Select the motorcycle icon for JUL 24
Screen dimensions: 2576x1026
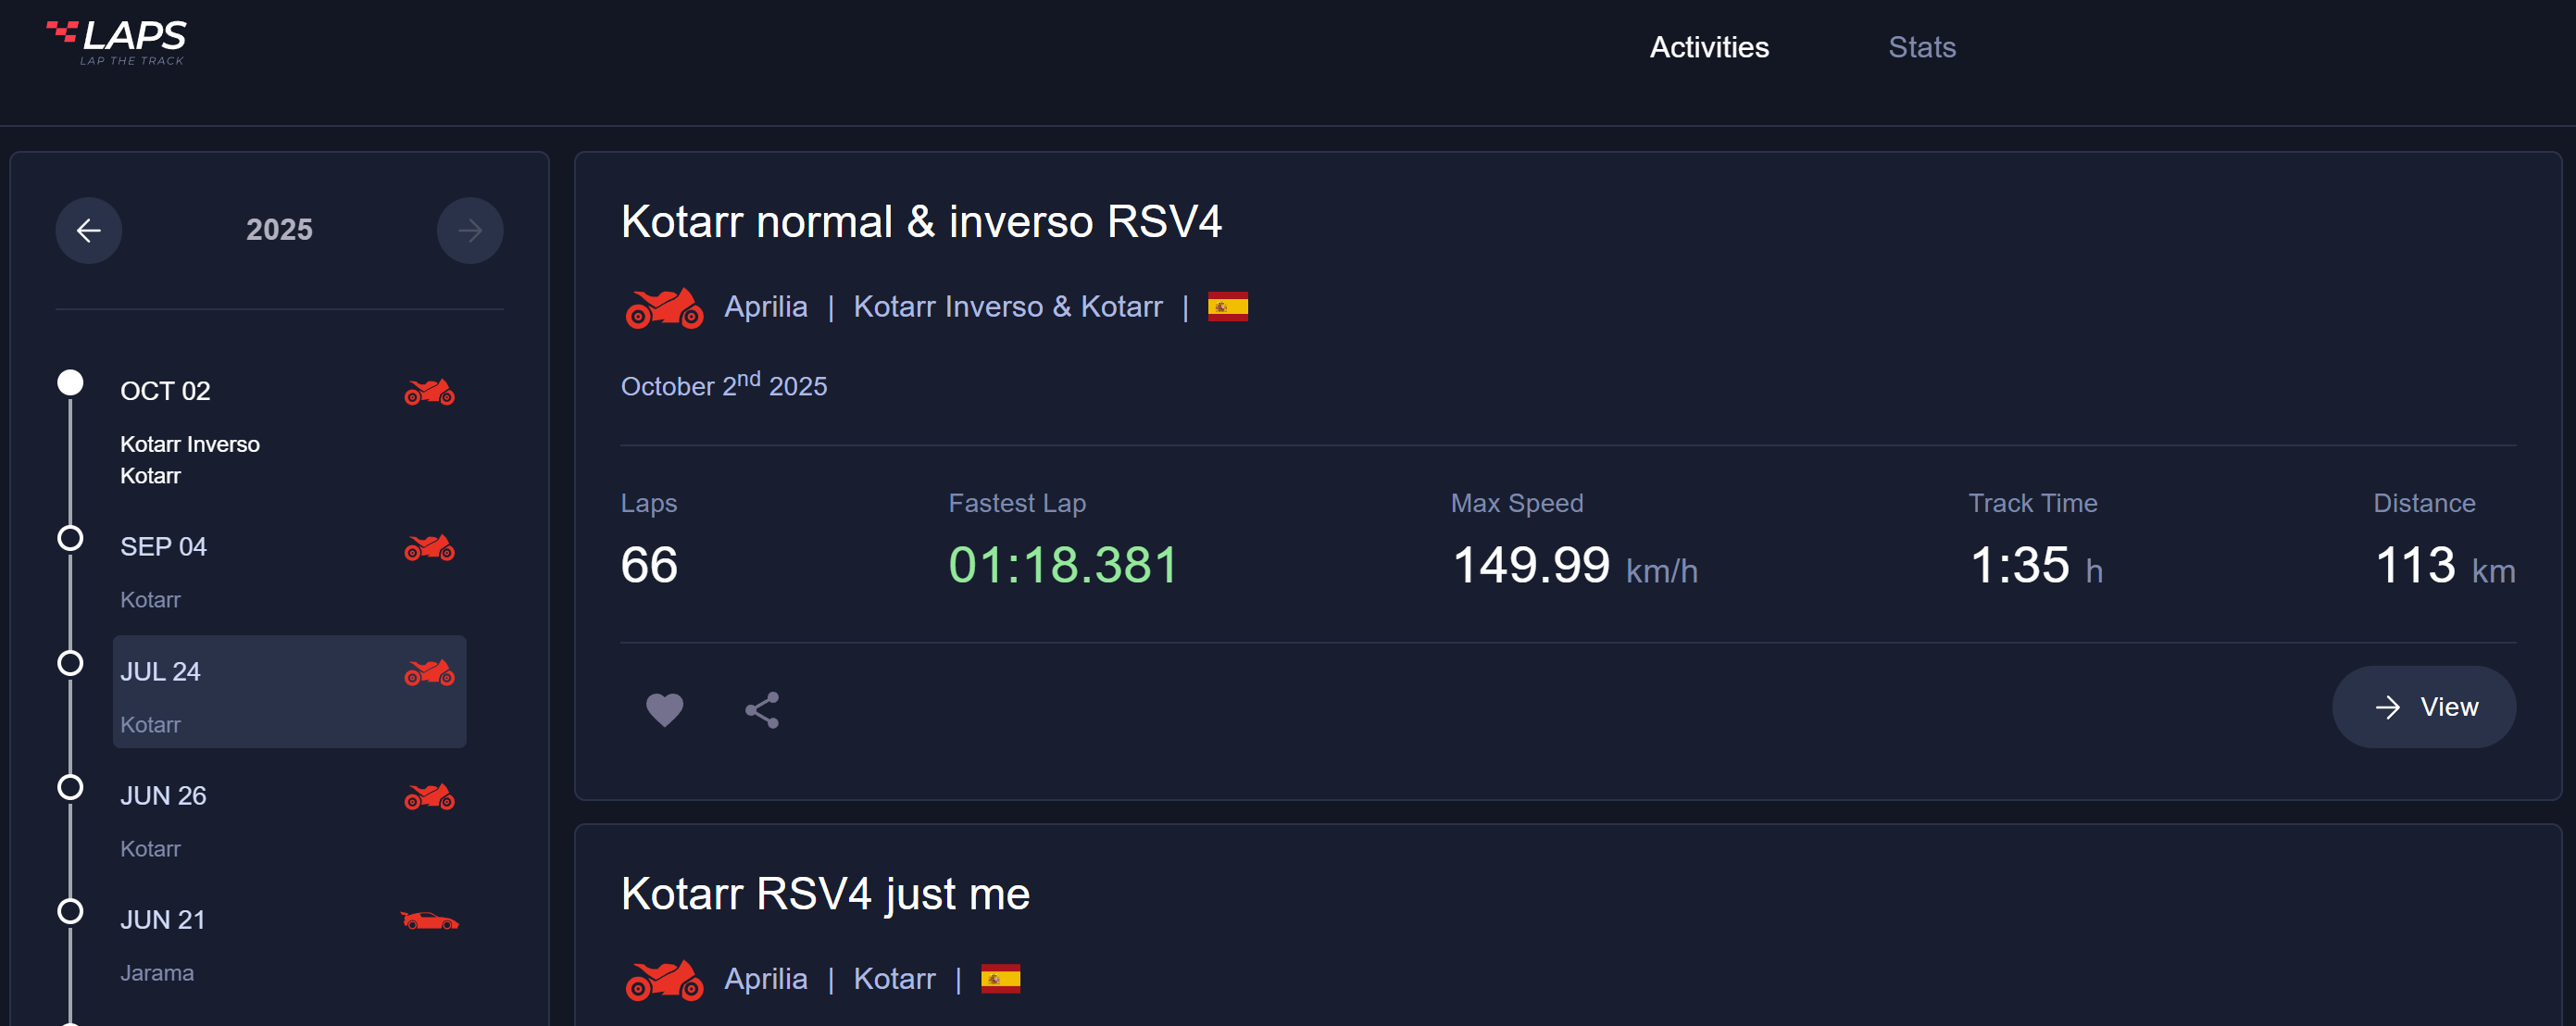coord(430,673)
